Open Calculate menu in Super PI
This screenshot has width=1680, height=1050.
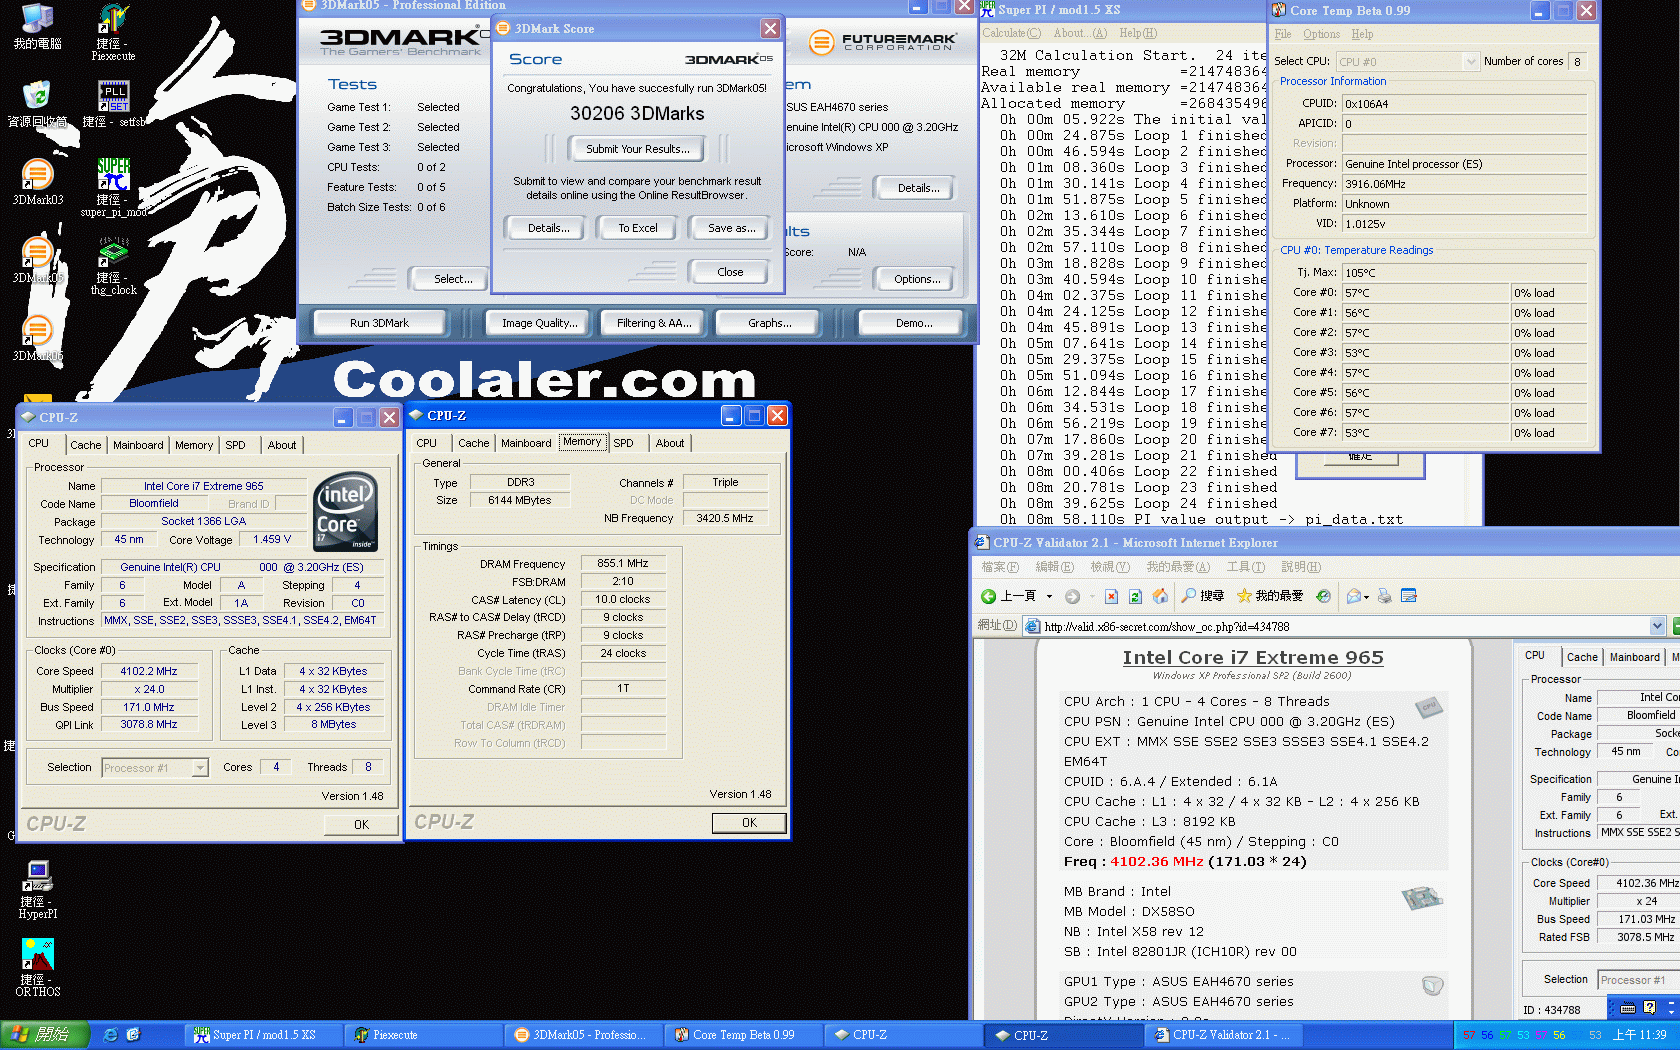(1011, 33)
